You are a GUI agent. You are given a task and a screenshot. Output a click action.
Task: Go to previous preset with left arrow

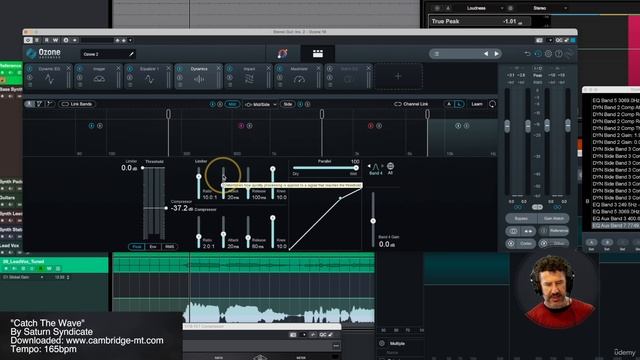(486, 53)
